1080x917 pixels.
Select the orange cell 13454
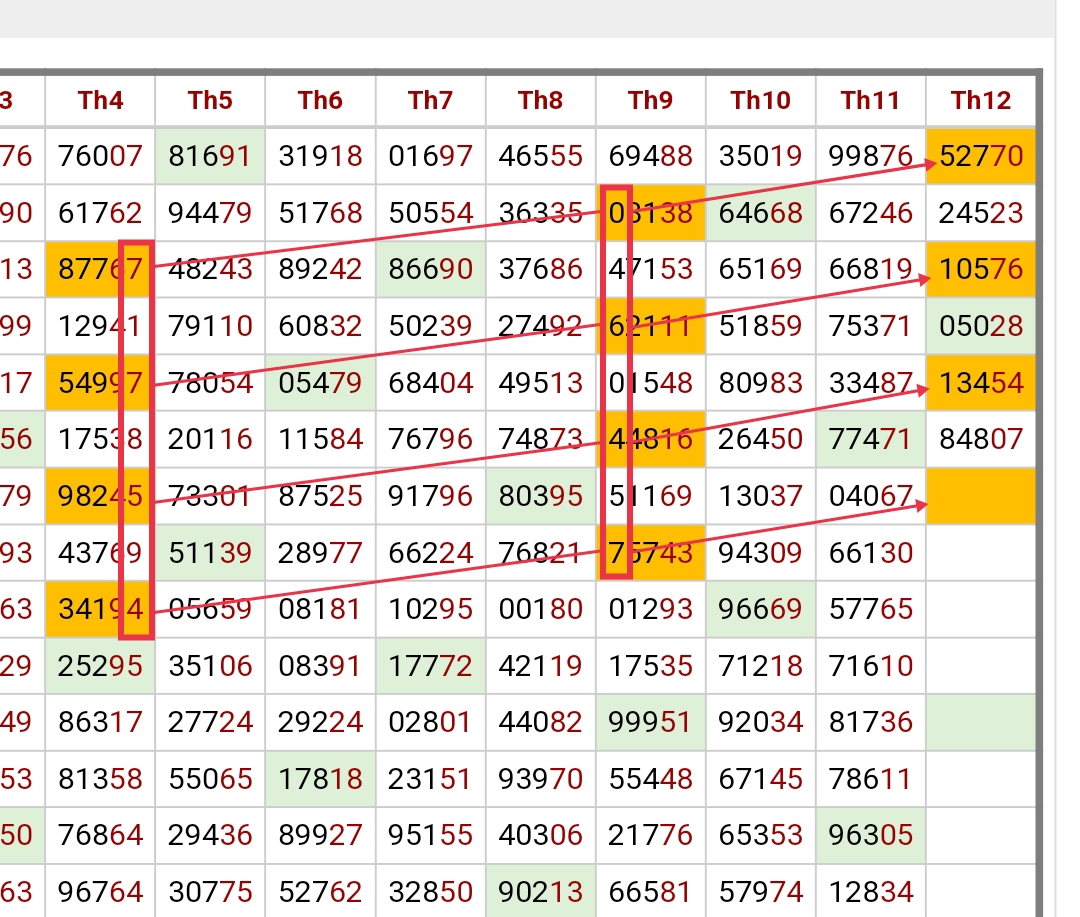pos(982,383)
